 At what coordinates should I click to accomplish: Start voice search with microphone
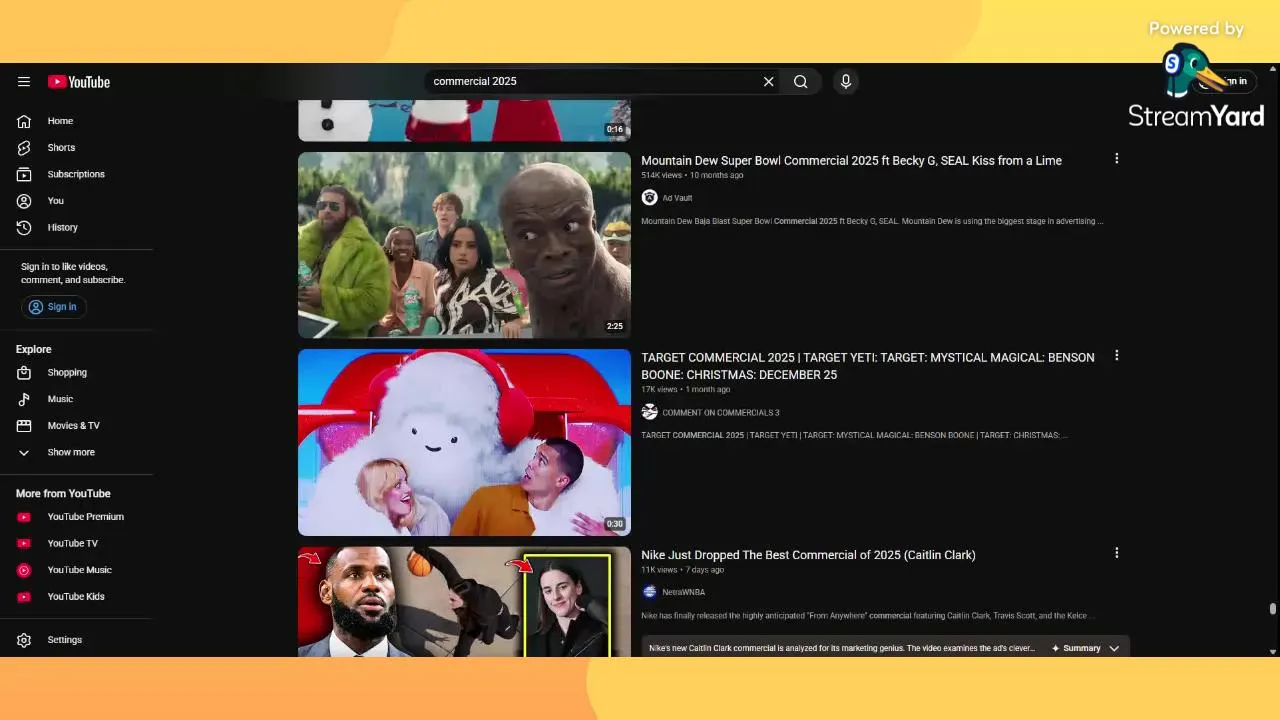click(x=846, y=82)
